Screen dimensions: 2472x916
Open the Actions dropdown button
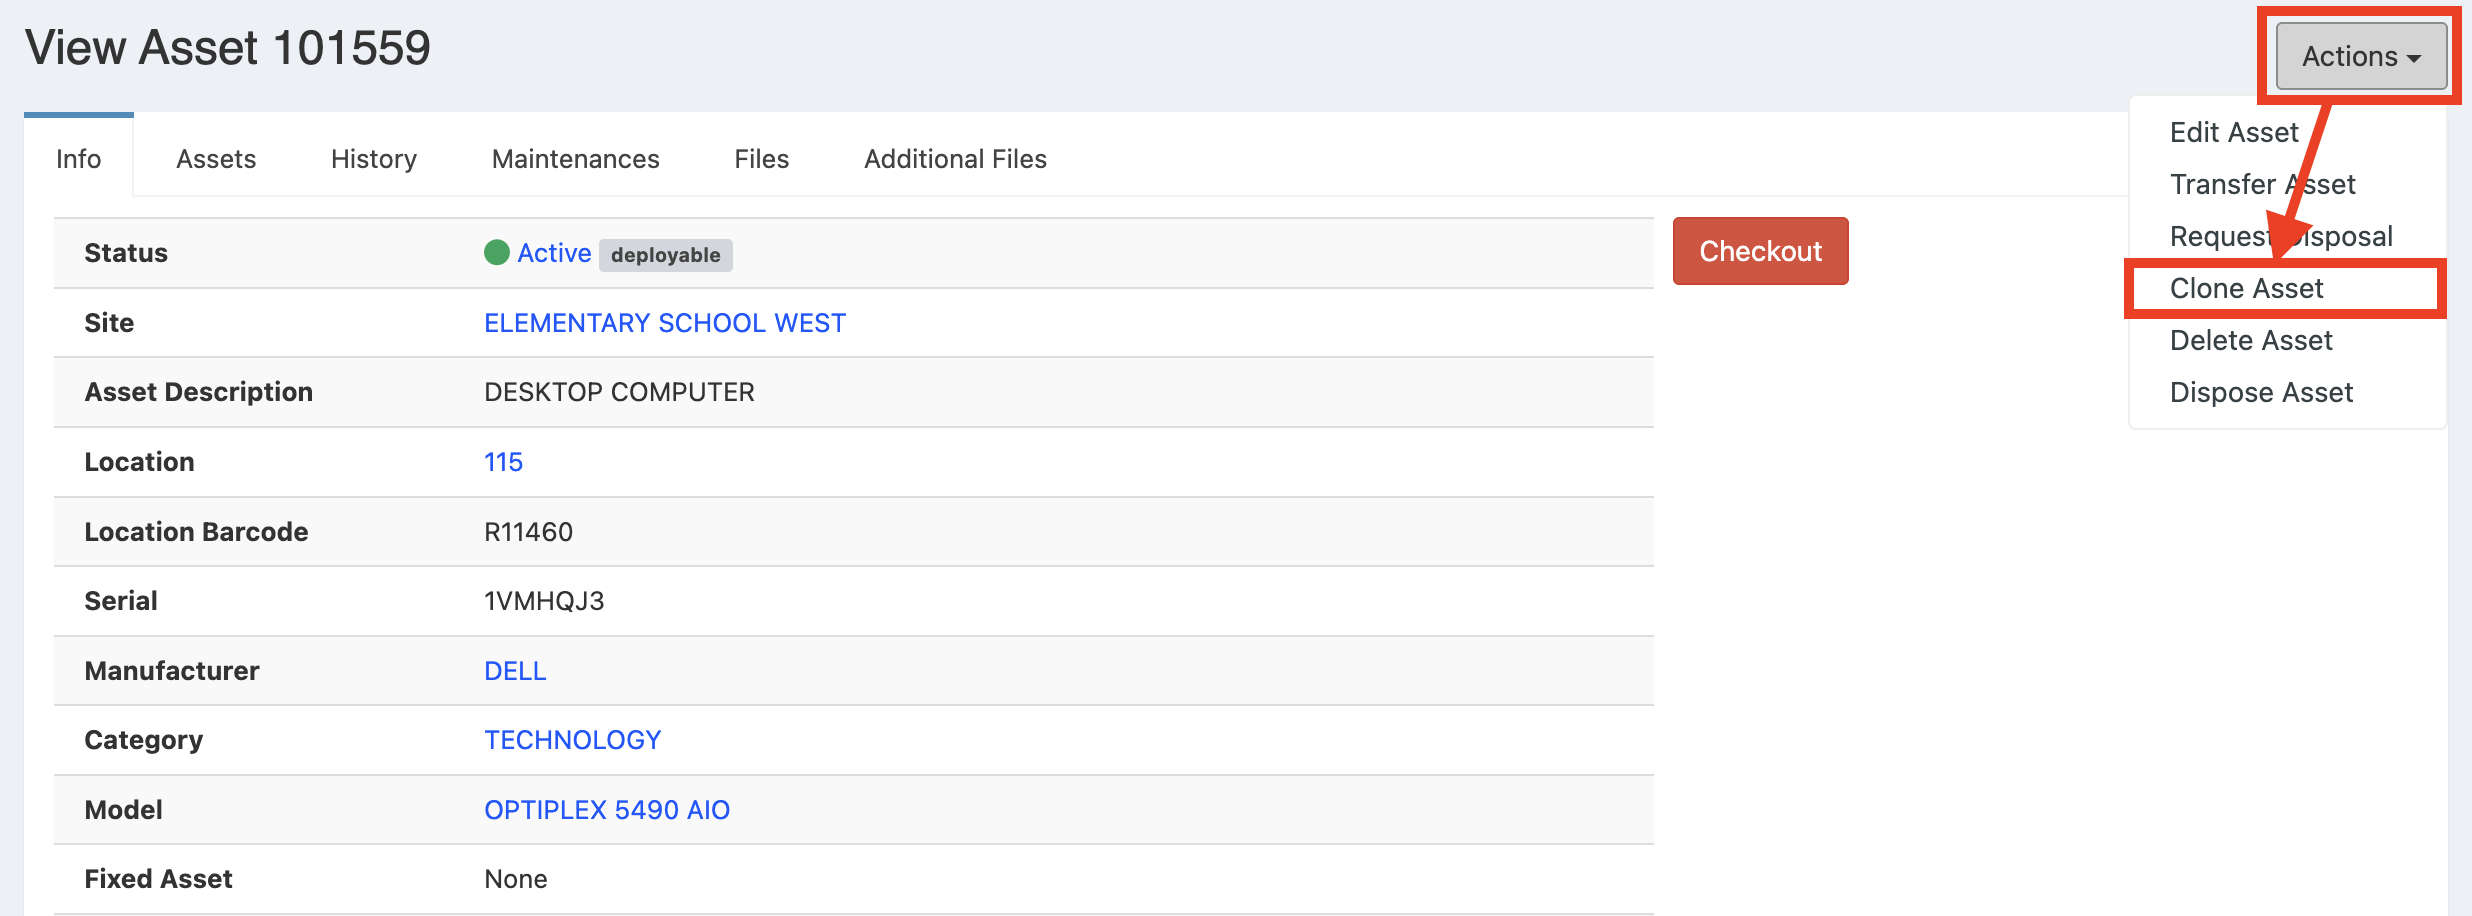click(2360, 57)
